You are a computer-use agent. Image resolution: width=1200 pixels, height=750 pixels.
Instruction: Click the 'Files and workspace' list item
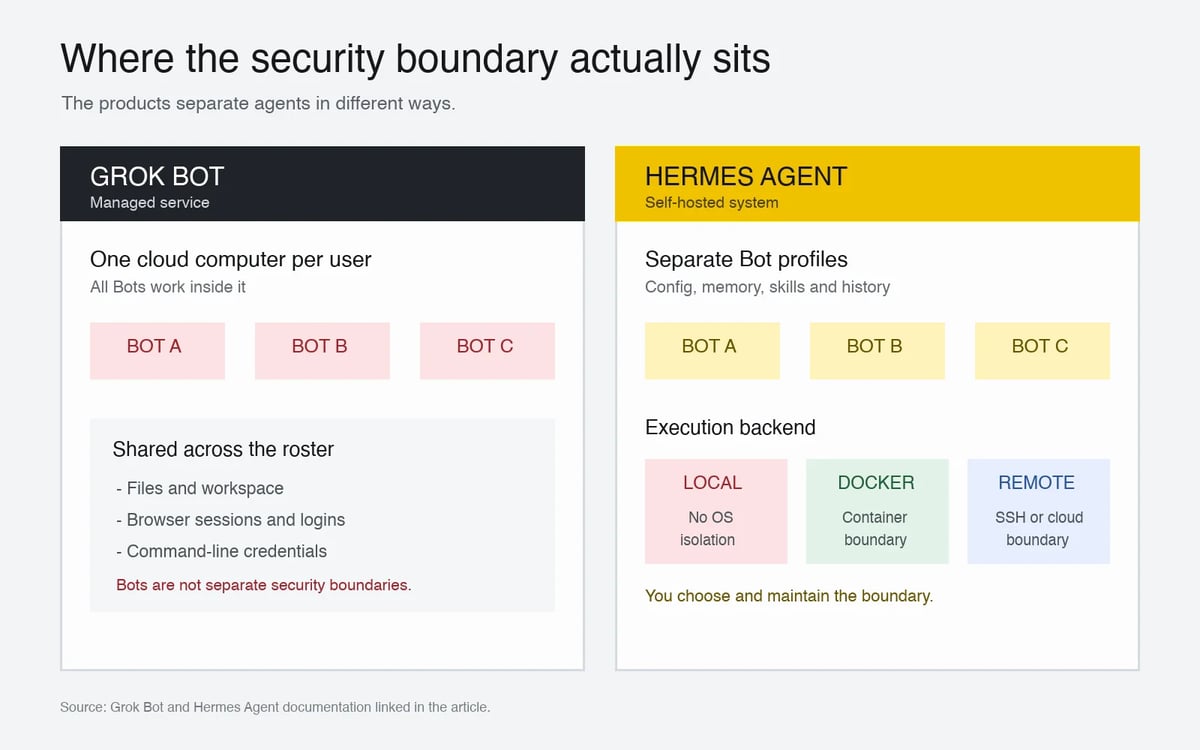coord(200,488)
